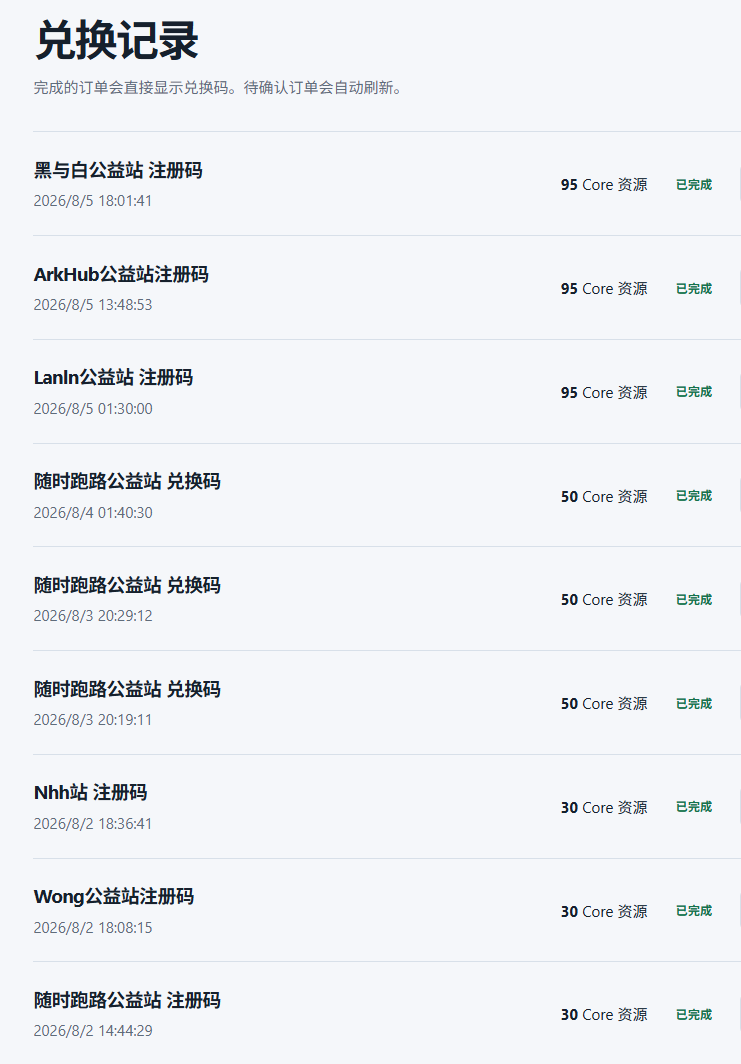
Task: Click the 已完成 badge on ArkHub order
Action: [x=694, y=288]
